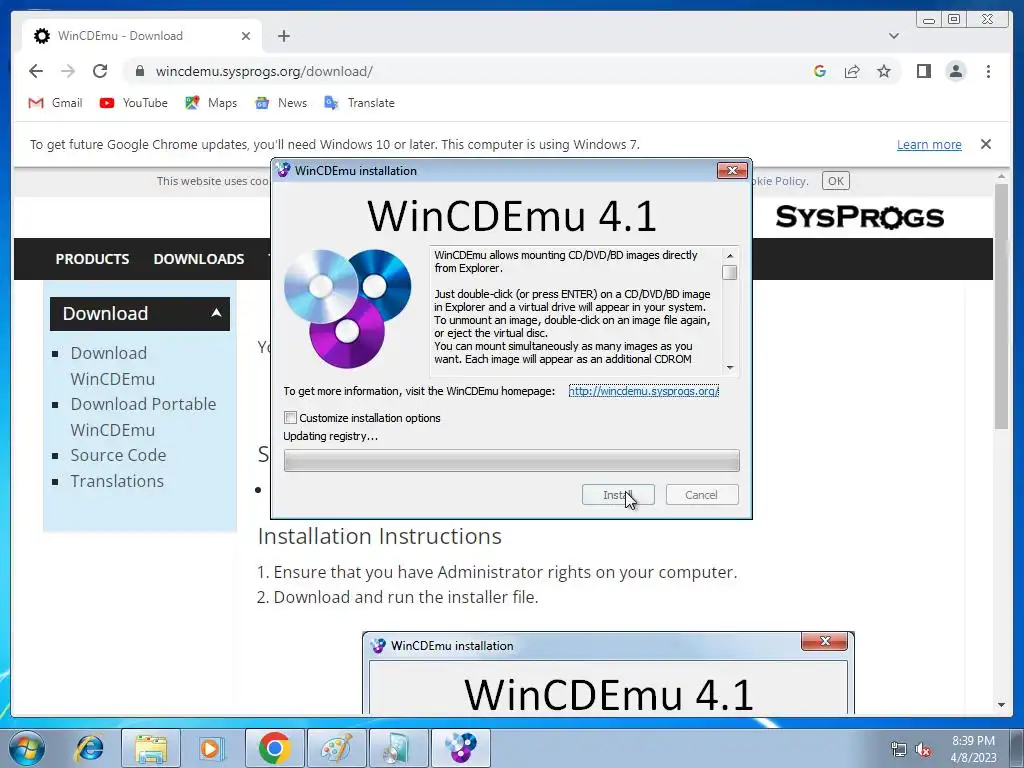
Task: Open tab search chevron
Action: 894,36
